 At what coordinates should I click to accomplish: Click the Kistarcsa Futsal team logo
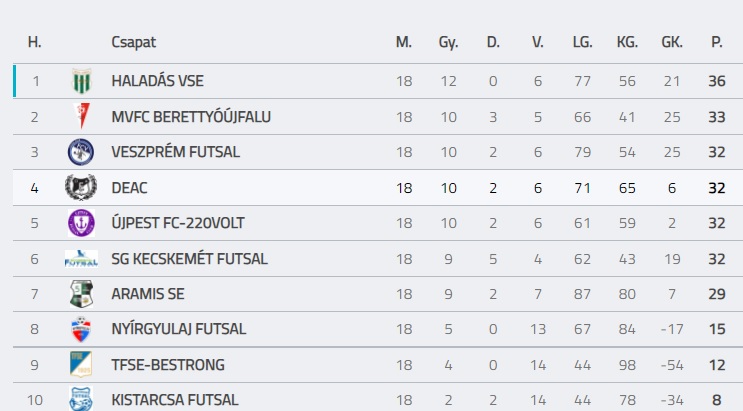click(x=81, y=399)
